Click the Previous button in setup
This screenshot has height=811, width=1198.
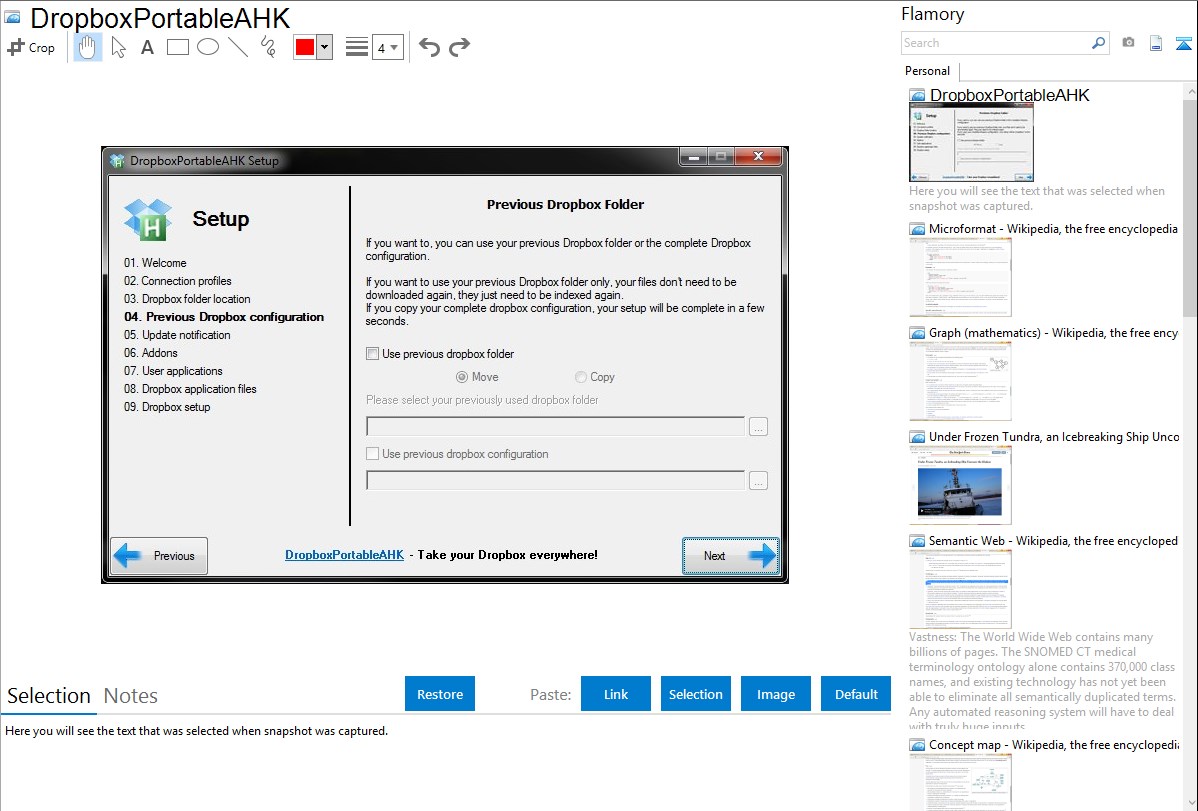point(160,556)
